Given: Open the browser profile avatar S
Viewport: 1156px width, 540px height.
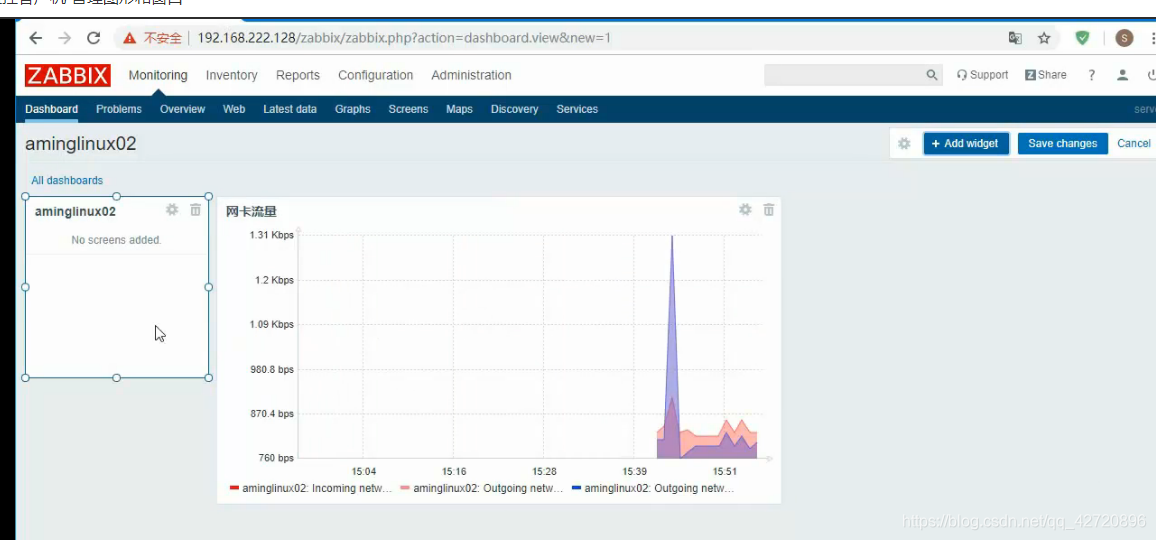Looking at the screenshot, I should click(1124, 38).
